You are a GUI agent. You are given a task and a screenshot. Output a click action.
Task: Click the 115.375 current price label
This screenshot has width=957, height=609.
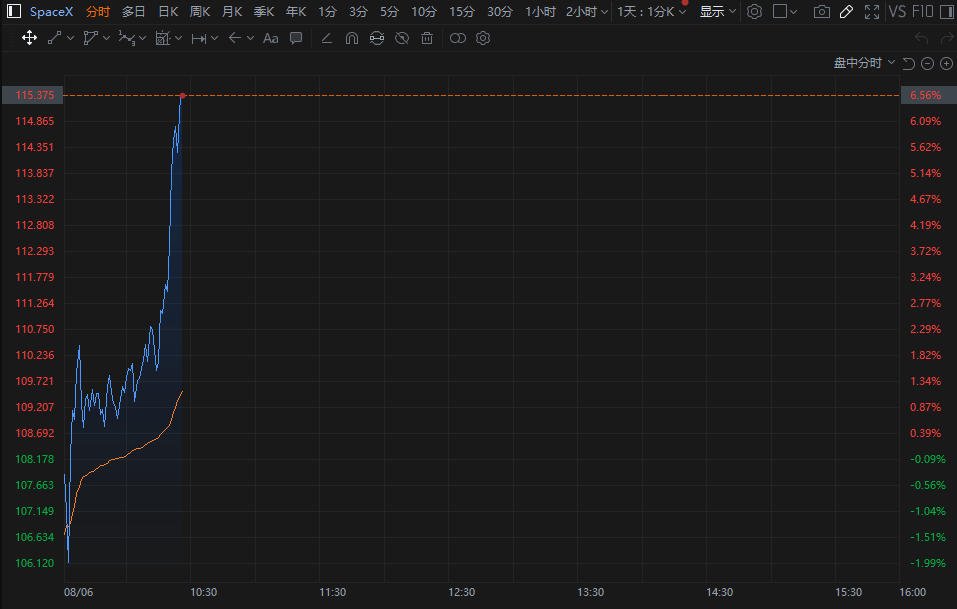33,95
